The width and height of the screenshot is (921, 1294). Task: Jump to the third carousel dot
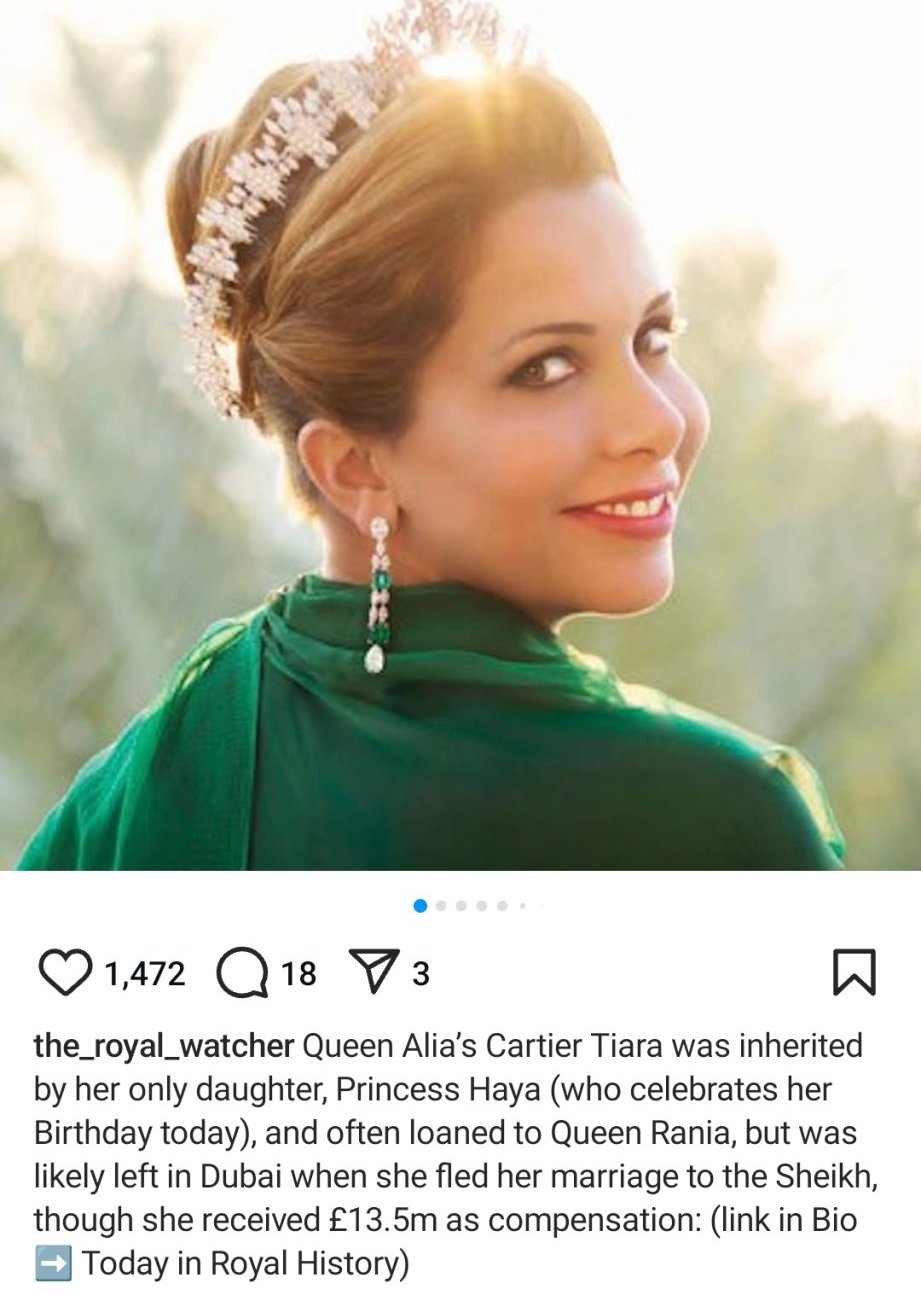click(461, 906)
